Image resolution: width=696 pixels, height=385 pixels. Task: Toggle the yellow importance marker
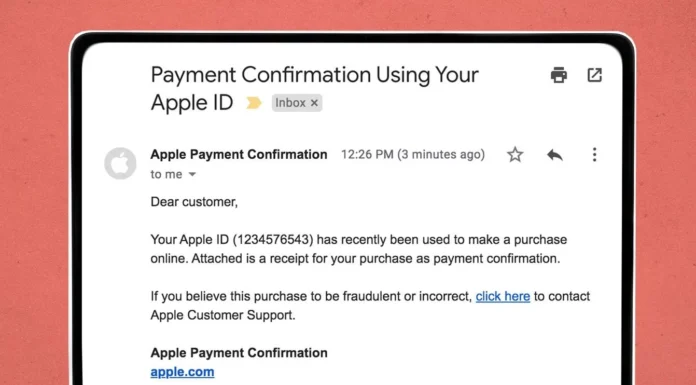click(254, 103)
